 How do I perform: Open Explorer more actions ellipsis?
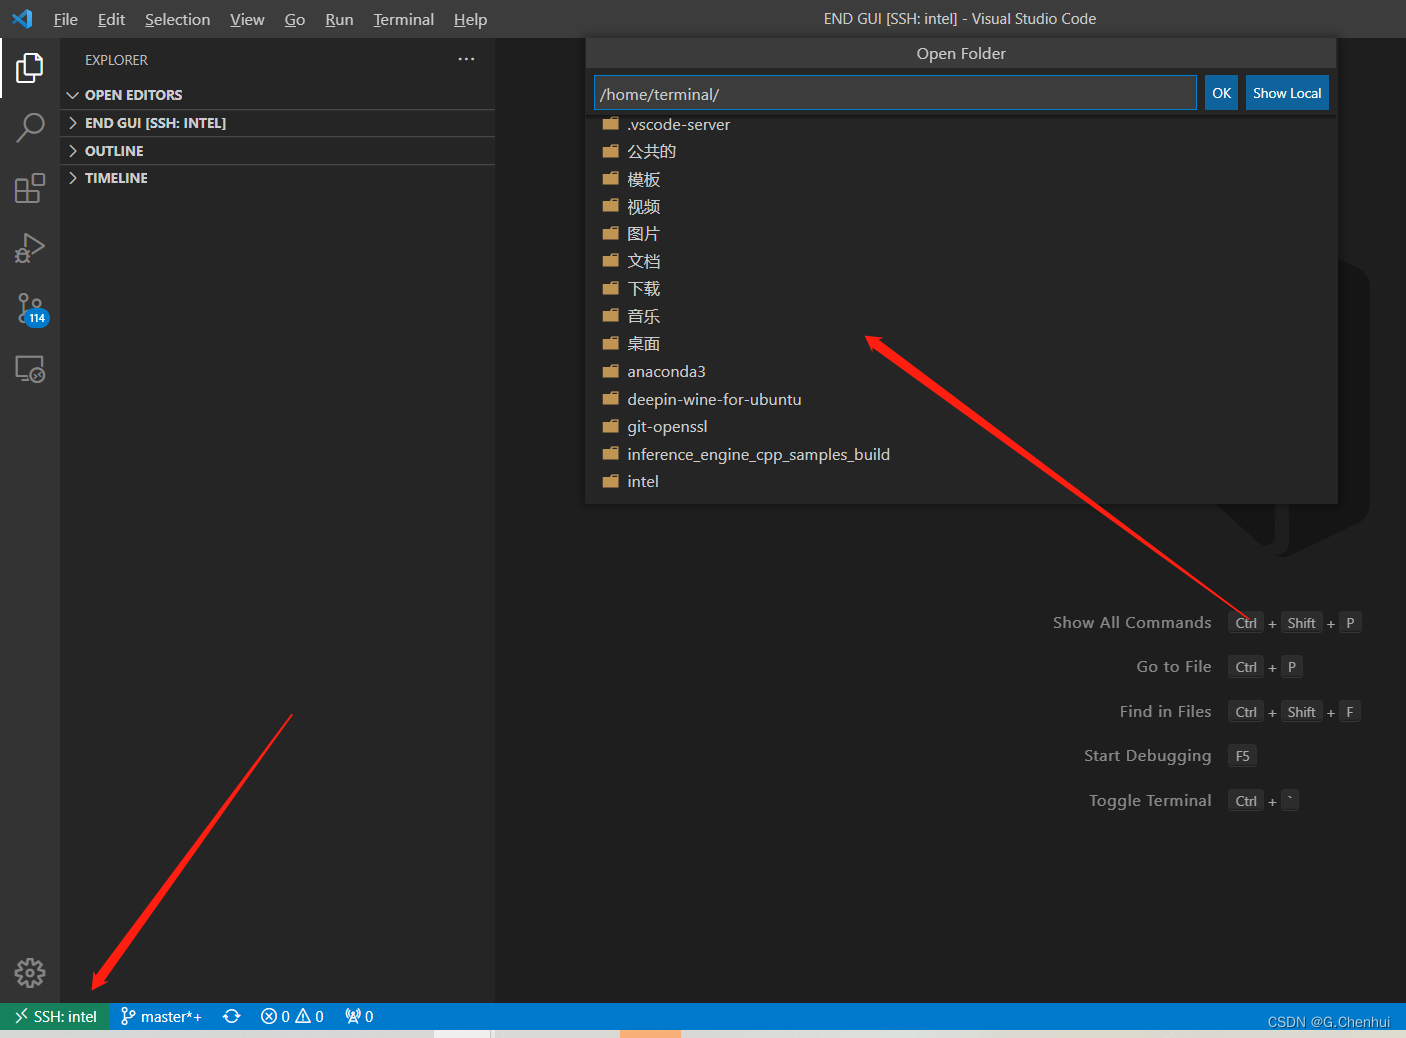pos(466,60)
